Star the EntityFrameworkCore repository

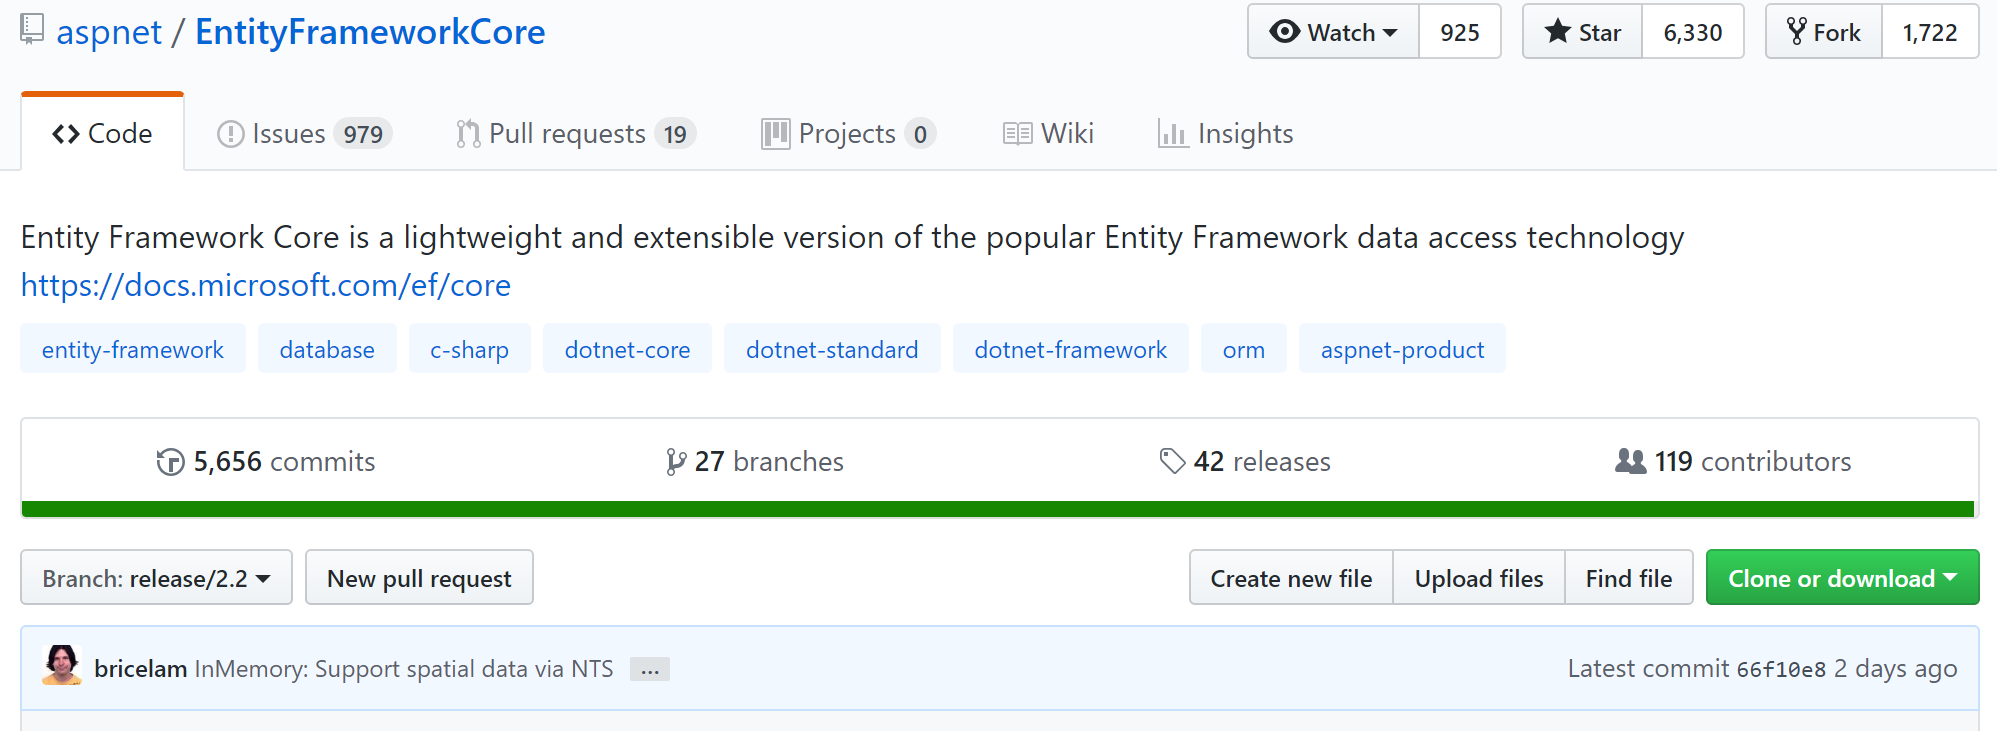click(1583, 32)
